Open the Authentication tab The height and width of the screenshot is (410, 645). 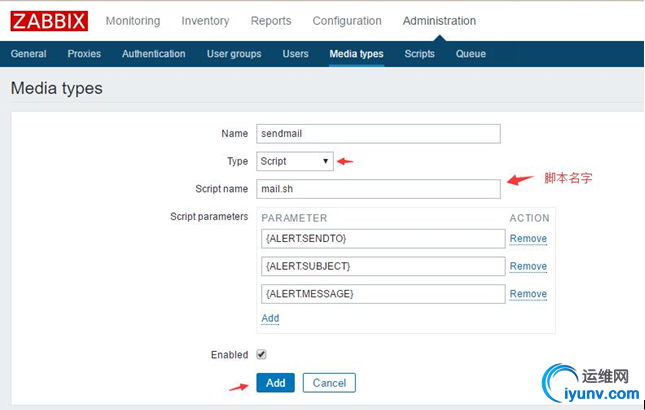[154, 54]
